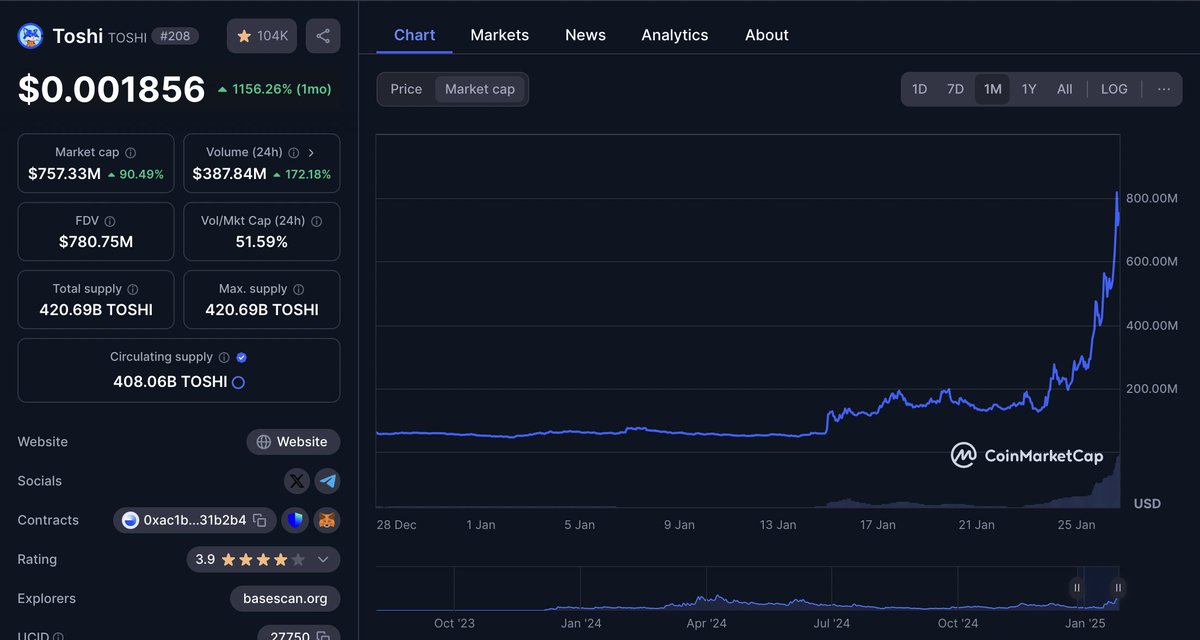
Task: Open the Telegram social link
Action: [327, 481]
